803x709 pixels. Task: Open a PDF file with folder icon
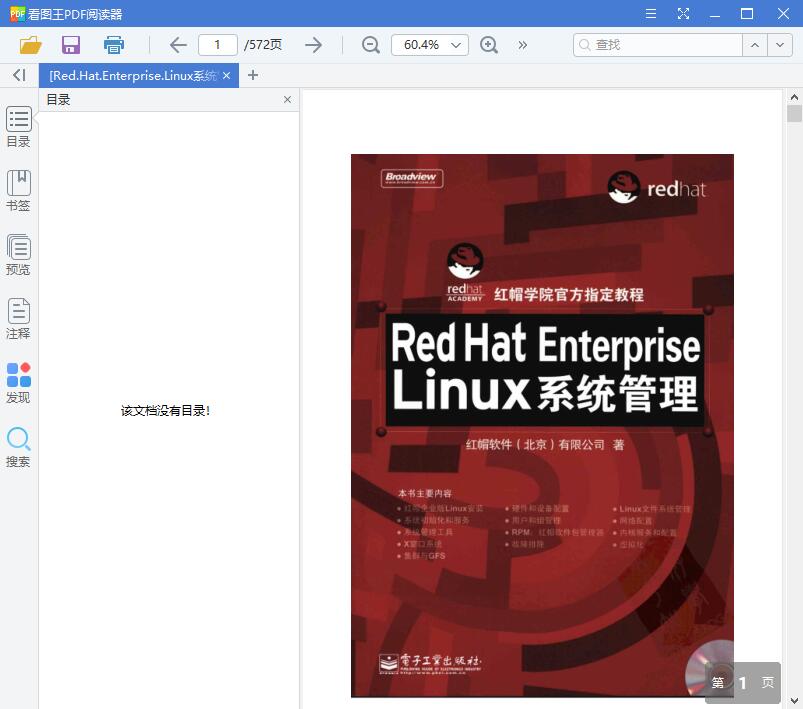click(30, 45)
